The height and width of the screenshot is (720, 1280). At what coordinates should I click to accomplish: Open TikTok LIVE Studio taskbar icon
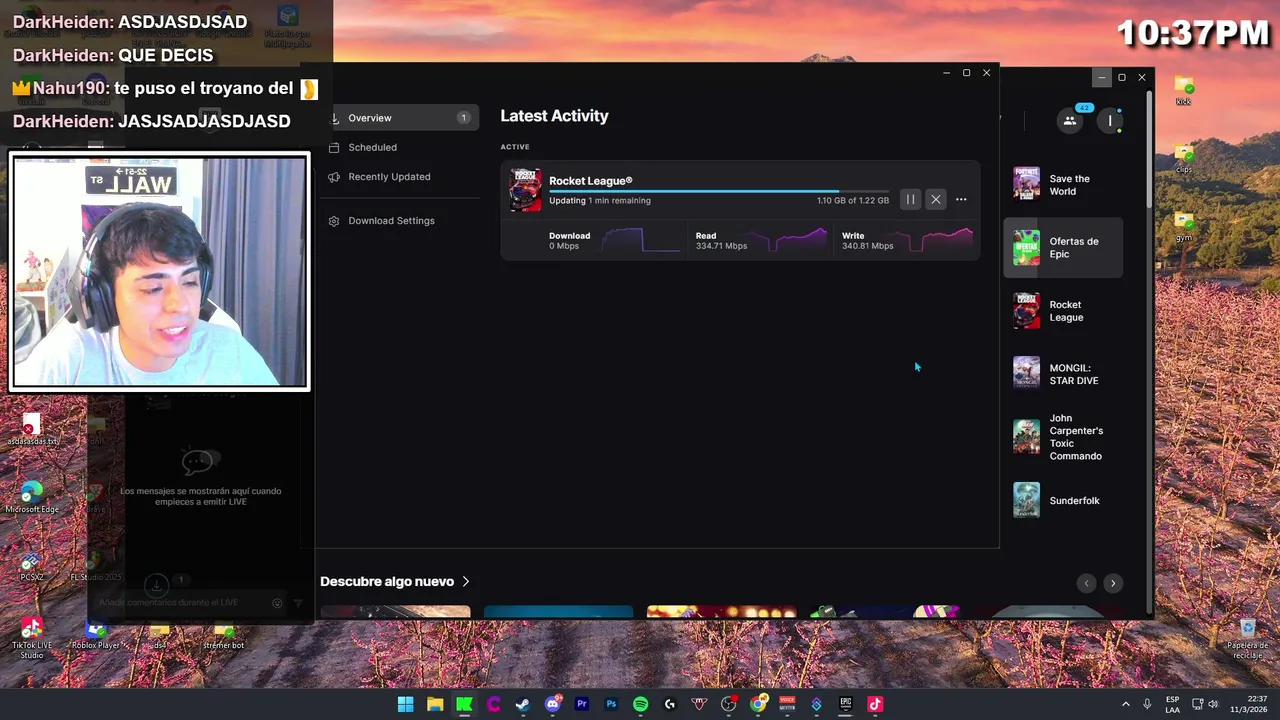[875, 704]
